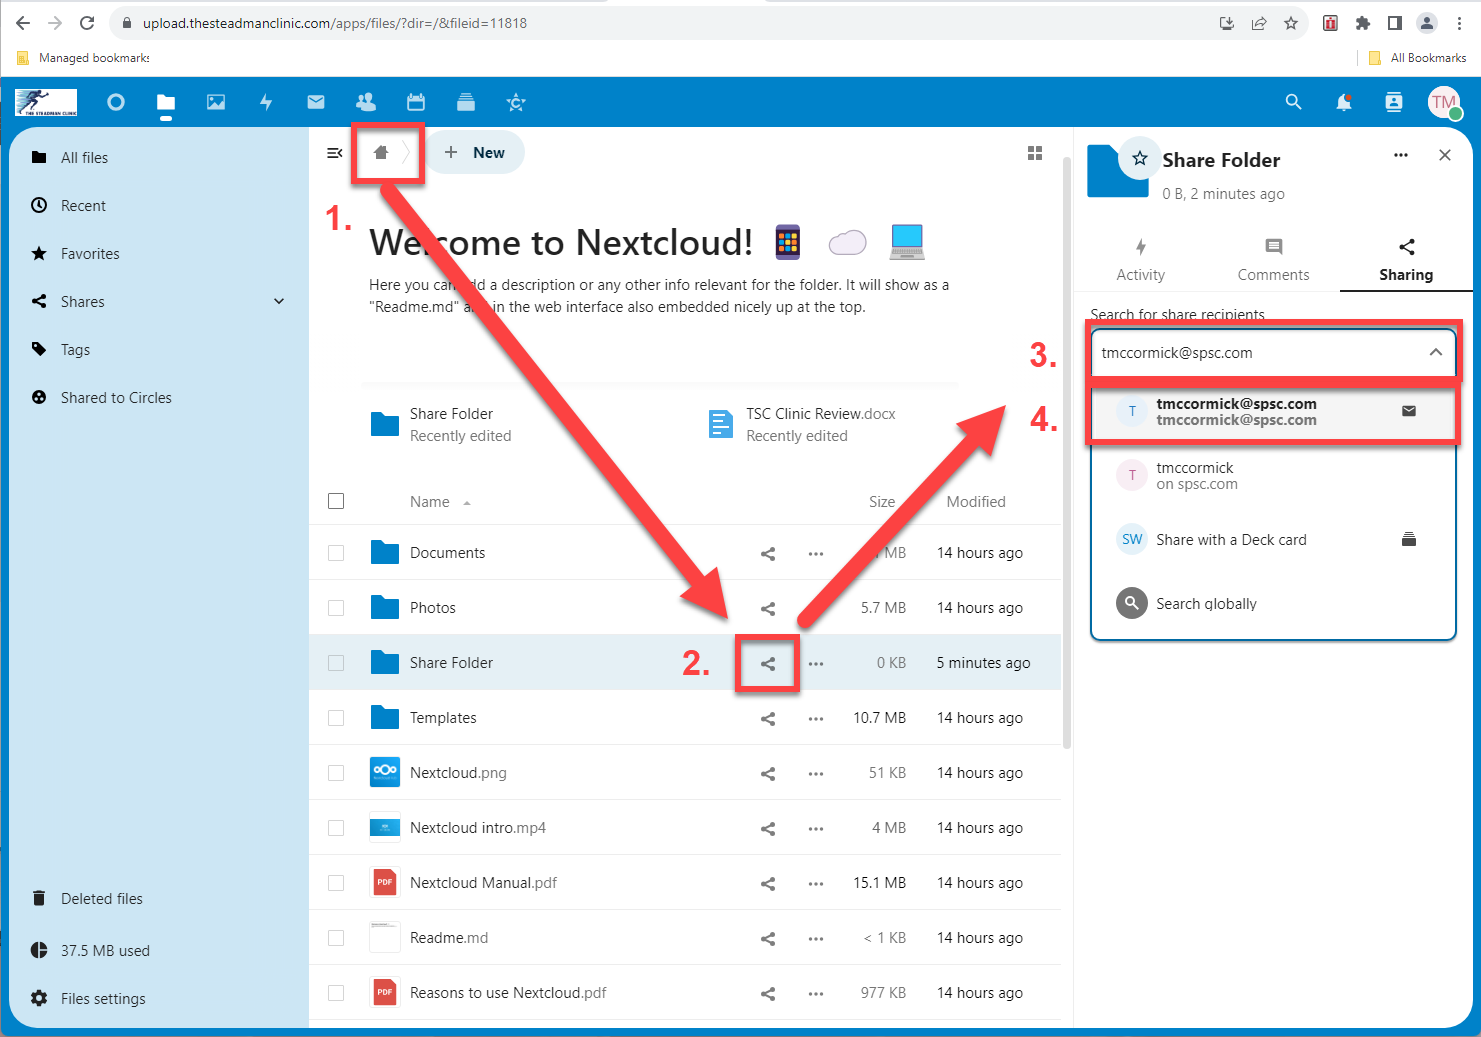This screenshot has width=1481, height=1037.
Task: Open the Photos app in top bar
Action: pyautogui.click(x=216, y=102)
